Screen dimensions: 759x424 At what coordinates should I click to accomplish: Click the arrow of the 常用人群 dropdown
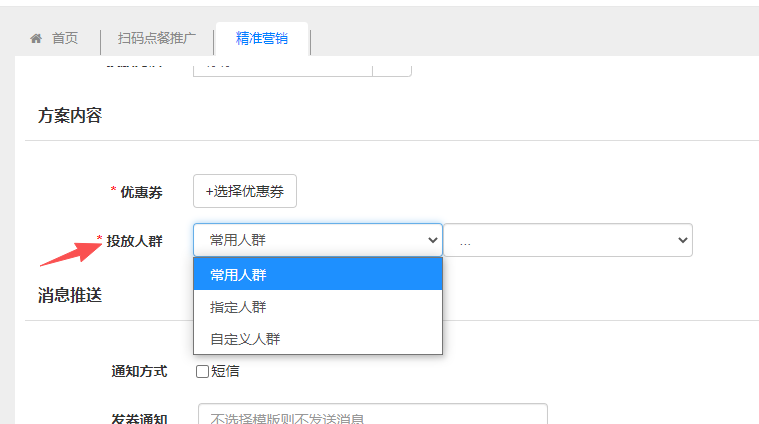pos(433,240)
